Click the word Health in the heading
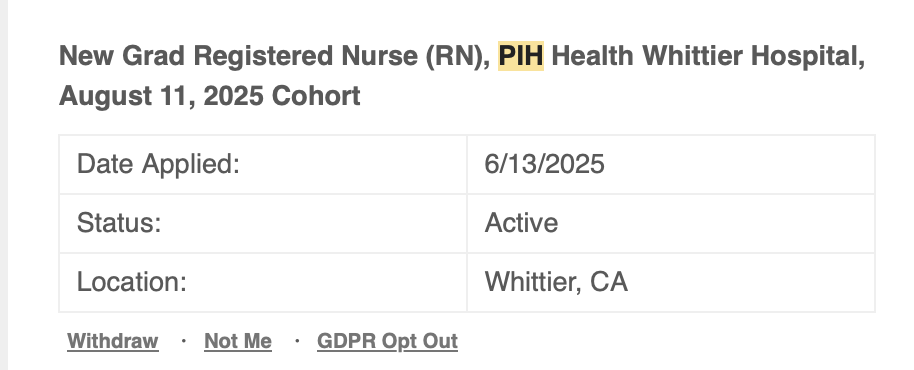914x370 pixels. (592, 57)
